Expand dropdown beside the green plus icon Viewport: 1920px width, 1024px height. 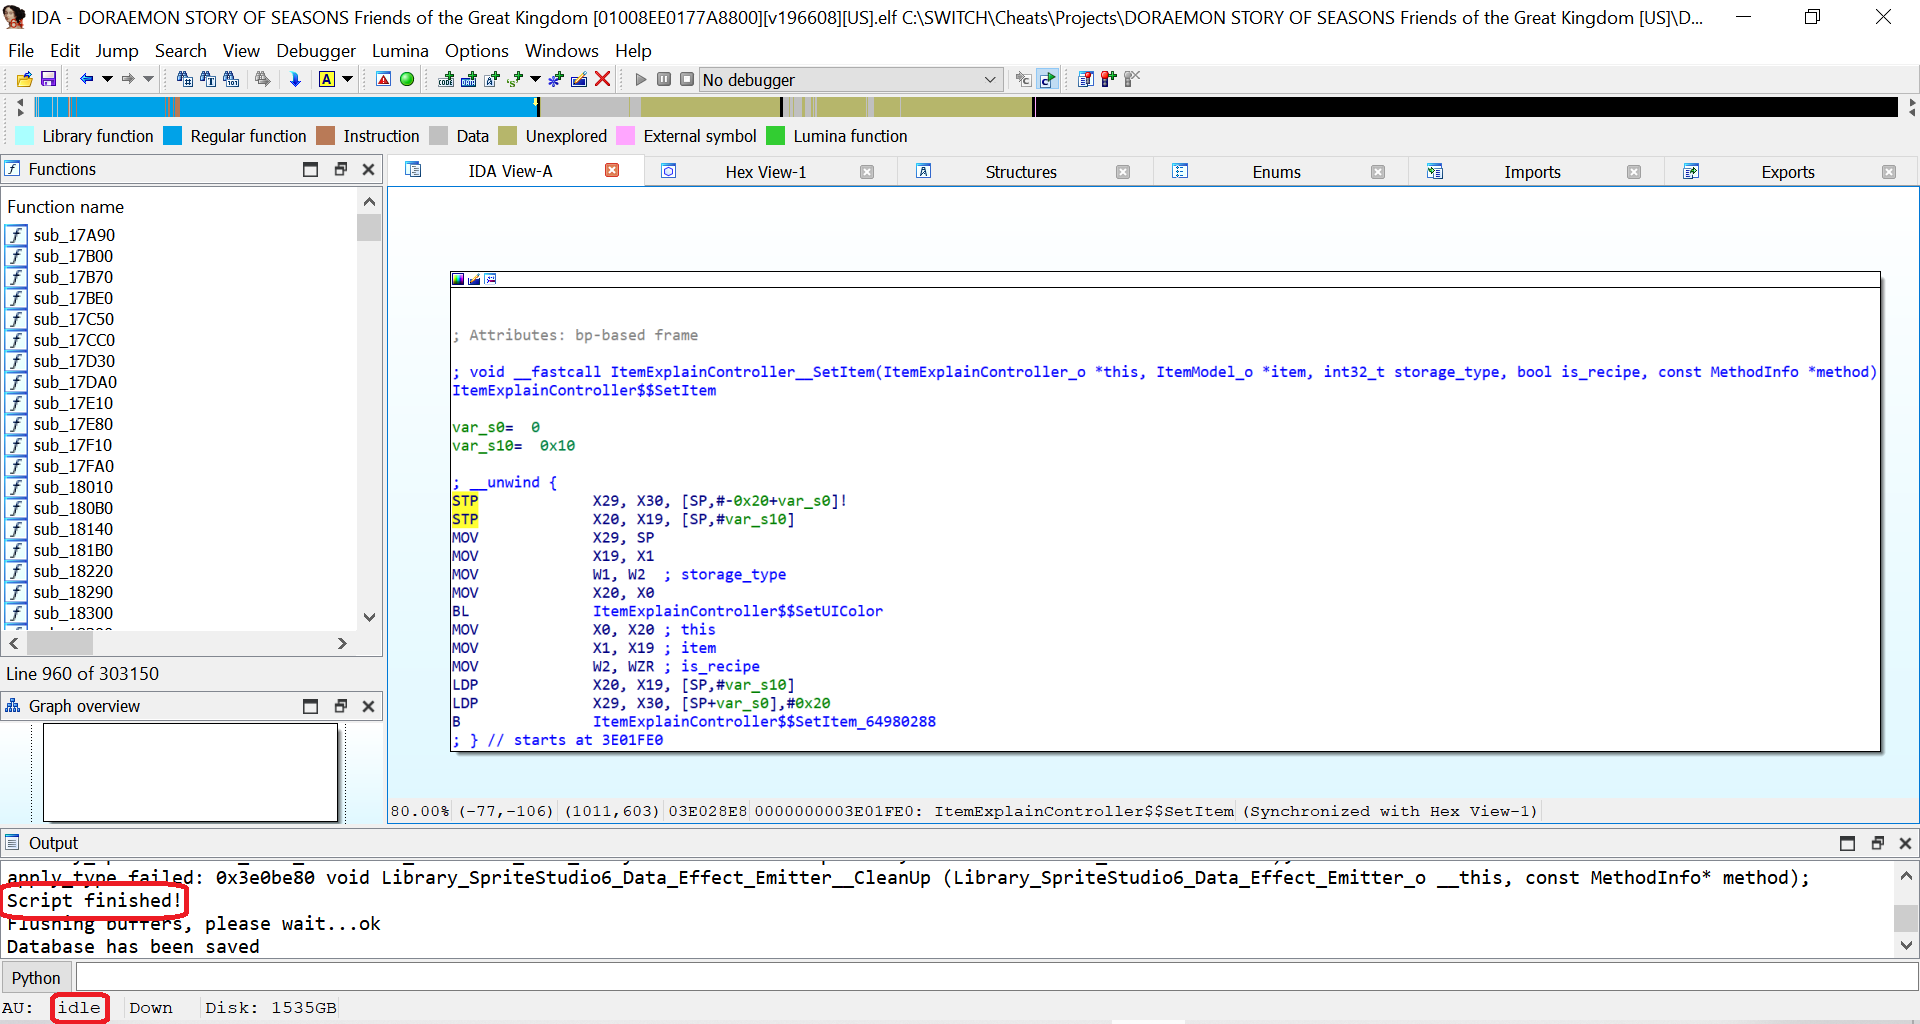[x=535, y=79]
